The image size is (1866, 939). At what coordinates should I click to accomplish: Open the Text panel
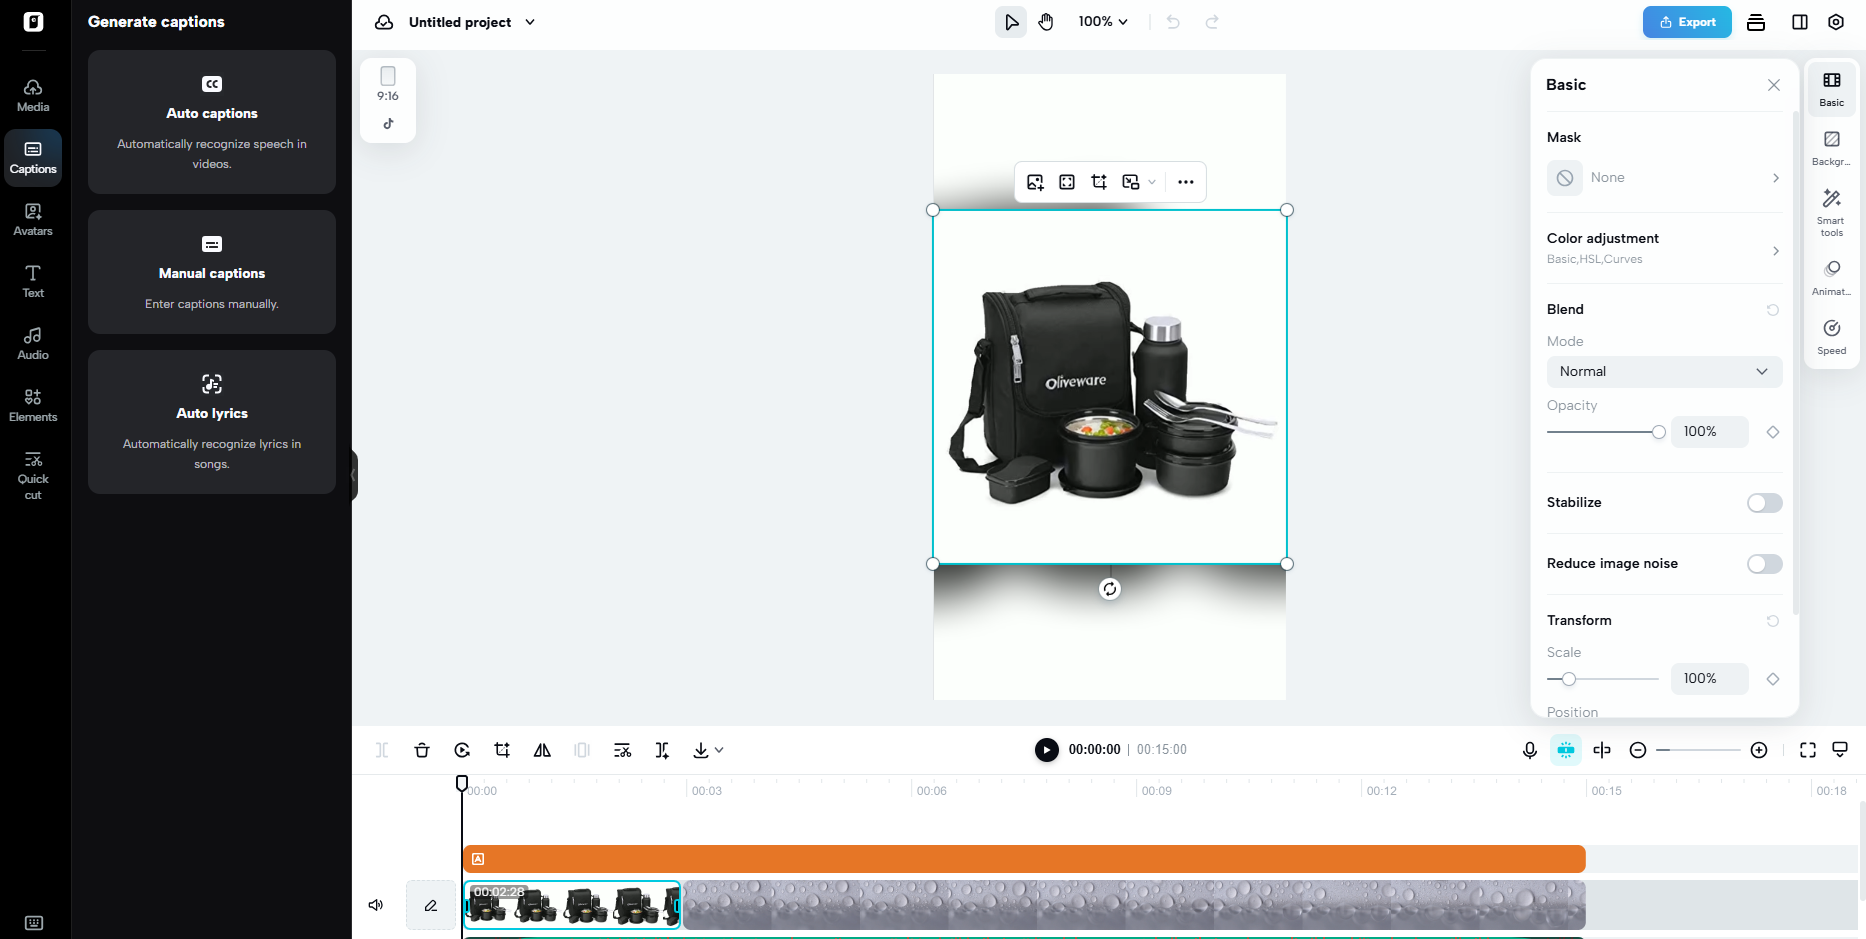click(33, 281)
